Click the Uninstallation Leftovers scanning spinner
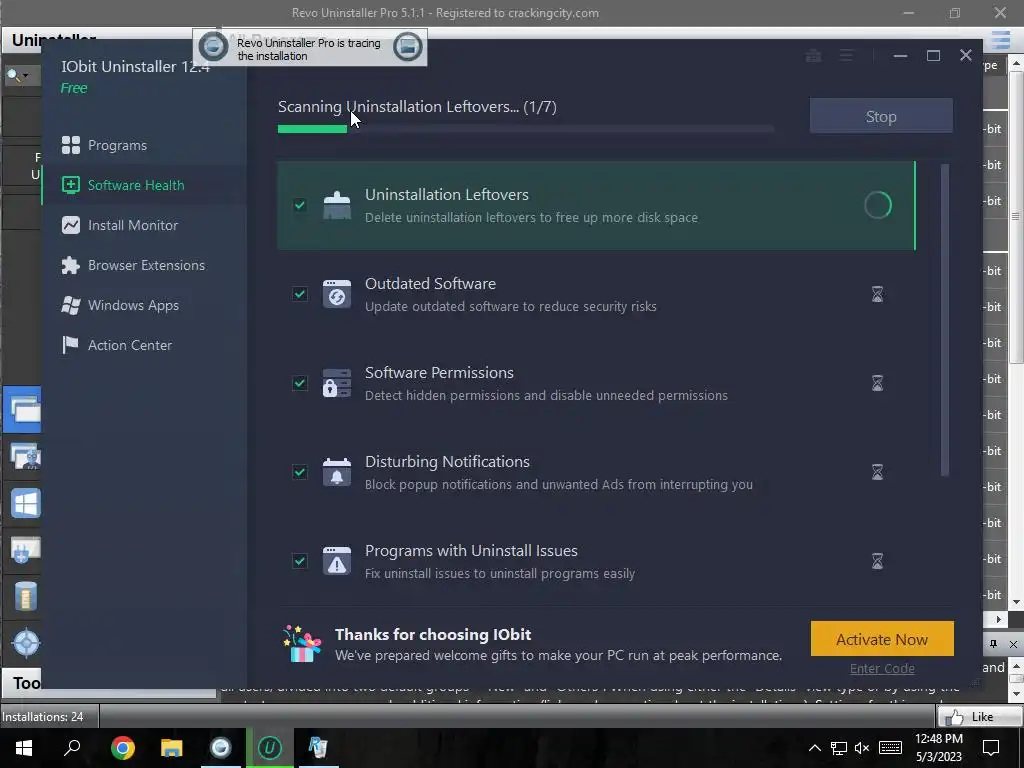The width and height of the screenshot is (1024, 768). click(878, 205)
